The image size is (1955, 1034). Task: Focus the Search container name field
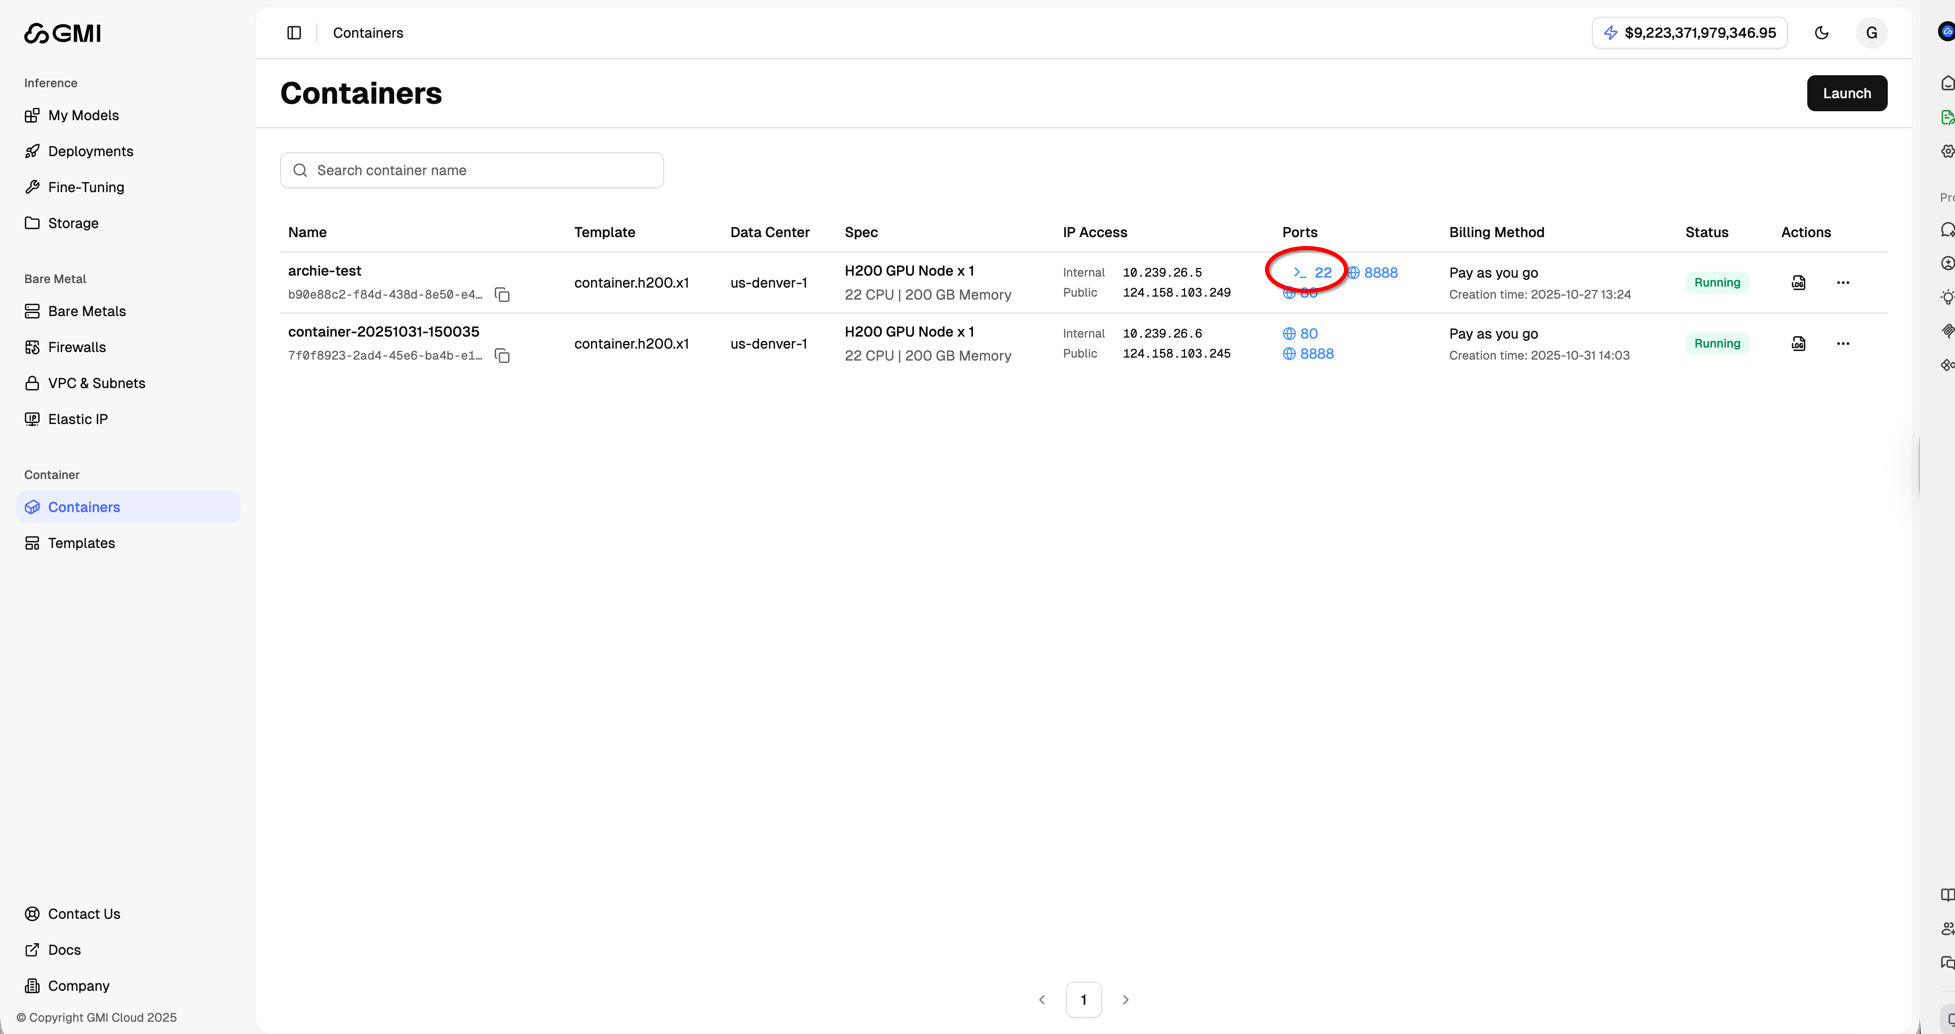[472, 170]
